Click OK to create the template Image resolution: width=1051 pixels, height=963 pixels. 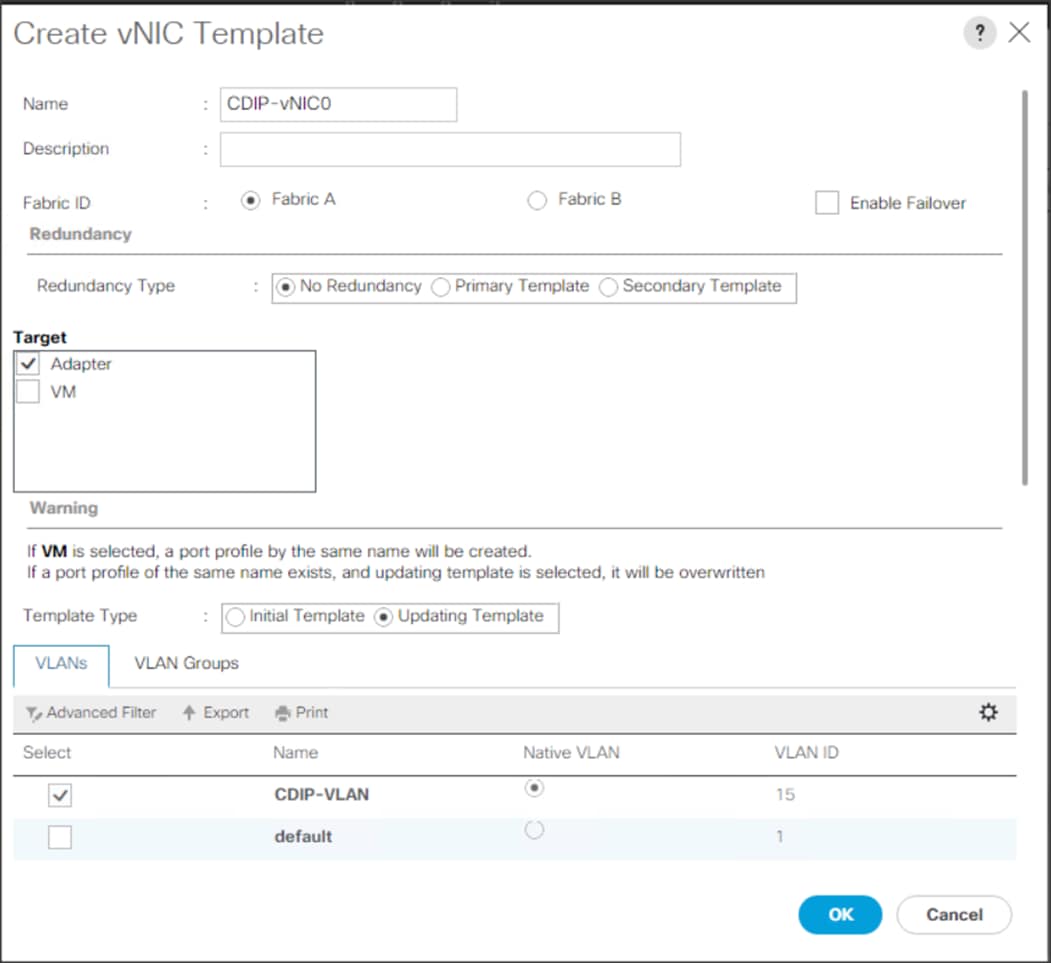tap(840, 914)
